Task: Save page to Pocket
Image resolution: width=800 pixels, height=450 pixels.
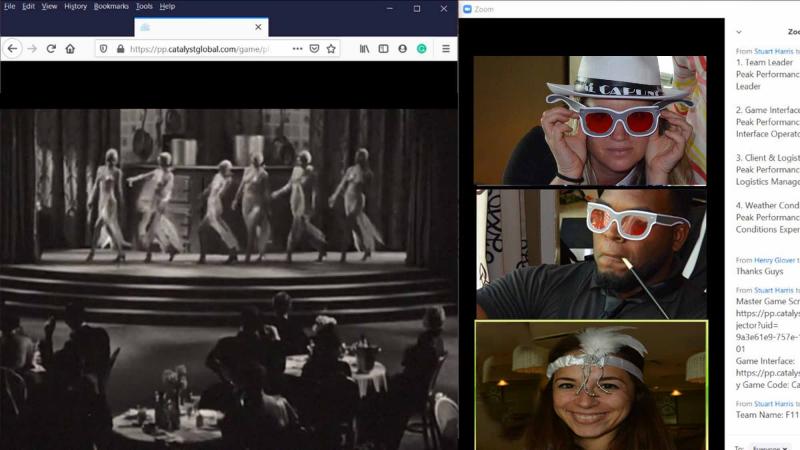Action: pos(314,48)
